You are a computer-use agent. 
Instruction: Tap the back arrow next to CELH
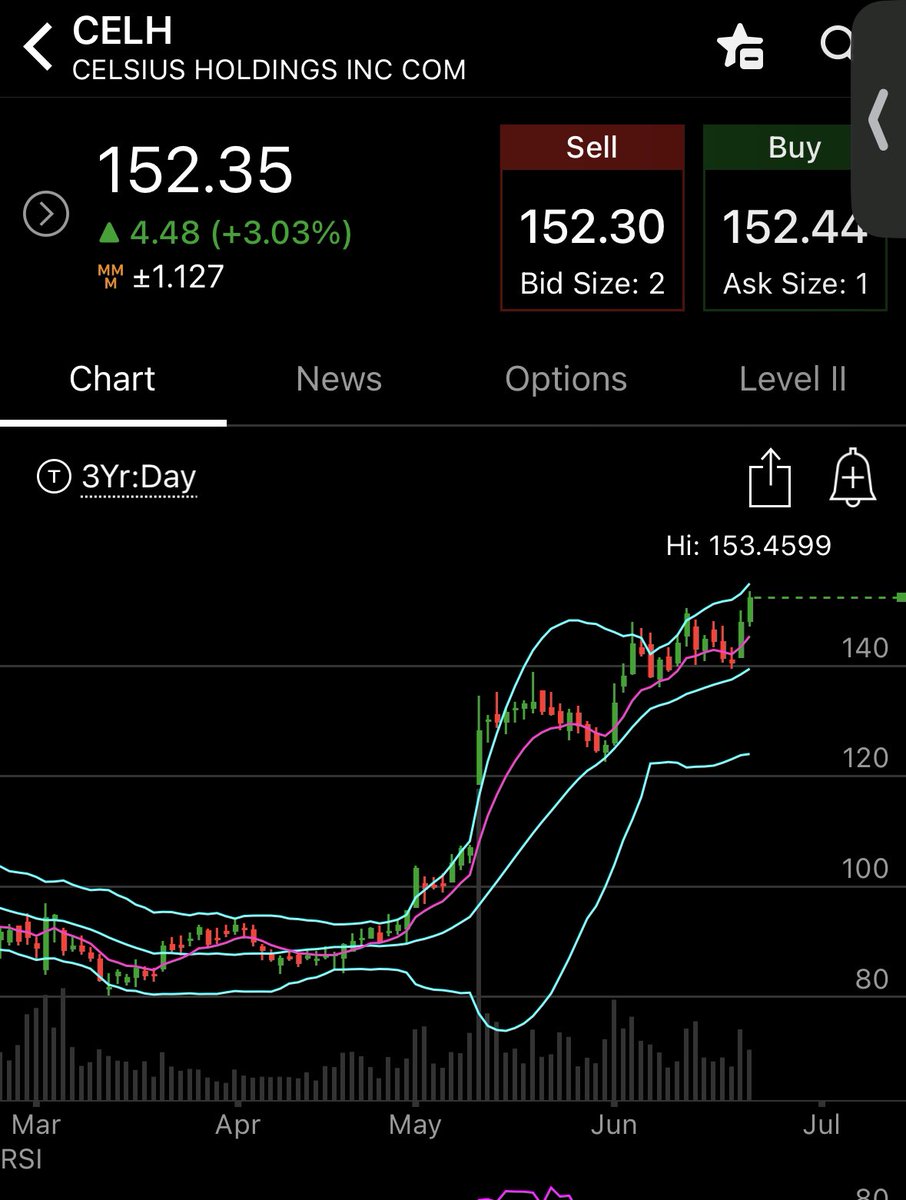[x=38, y=47]
